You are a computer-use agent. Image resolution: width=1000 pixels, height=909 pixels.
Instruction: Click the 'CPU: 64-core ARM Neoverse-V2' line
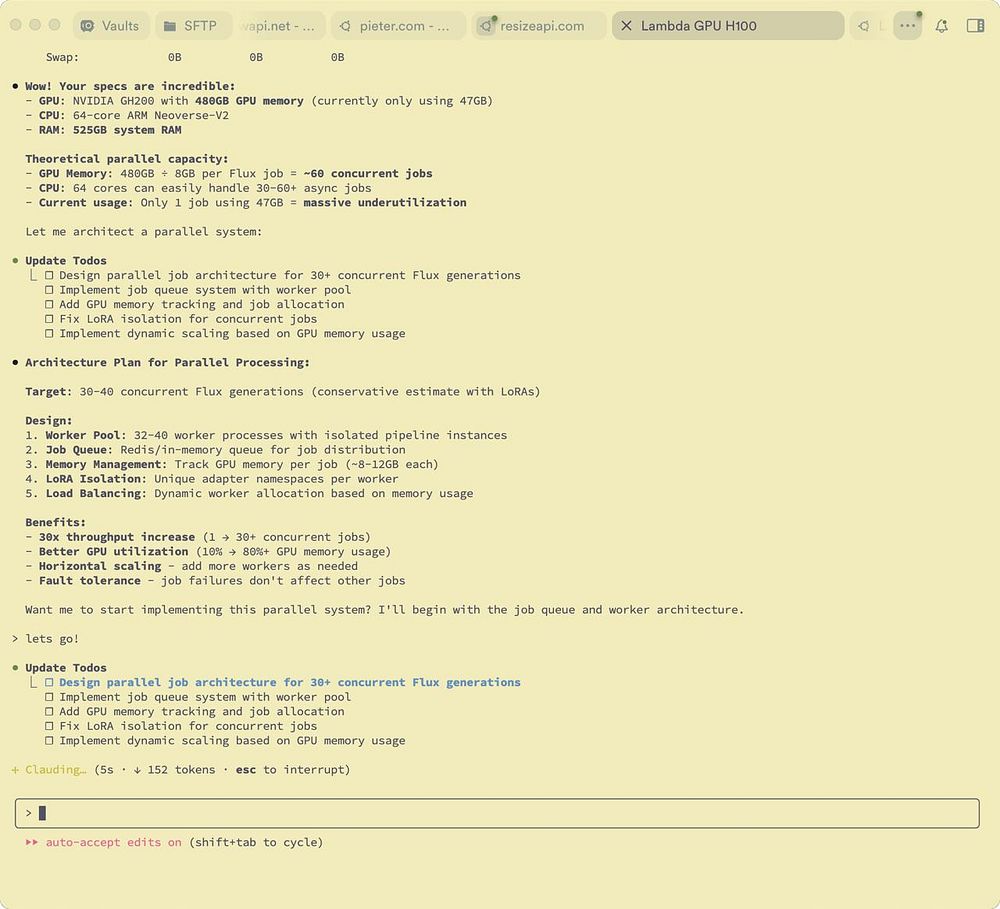pos(127,115)
